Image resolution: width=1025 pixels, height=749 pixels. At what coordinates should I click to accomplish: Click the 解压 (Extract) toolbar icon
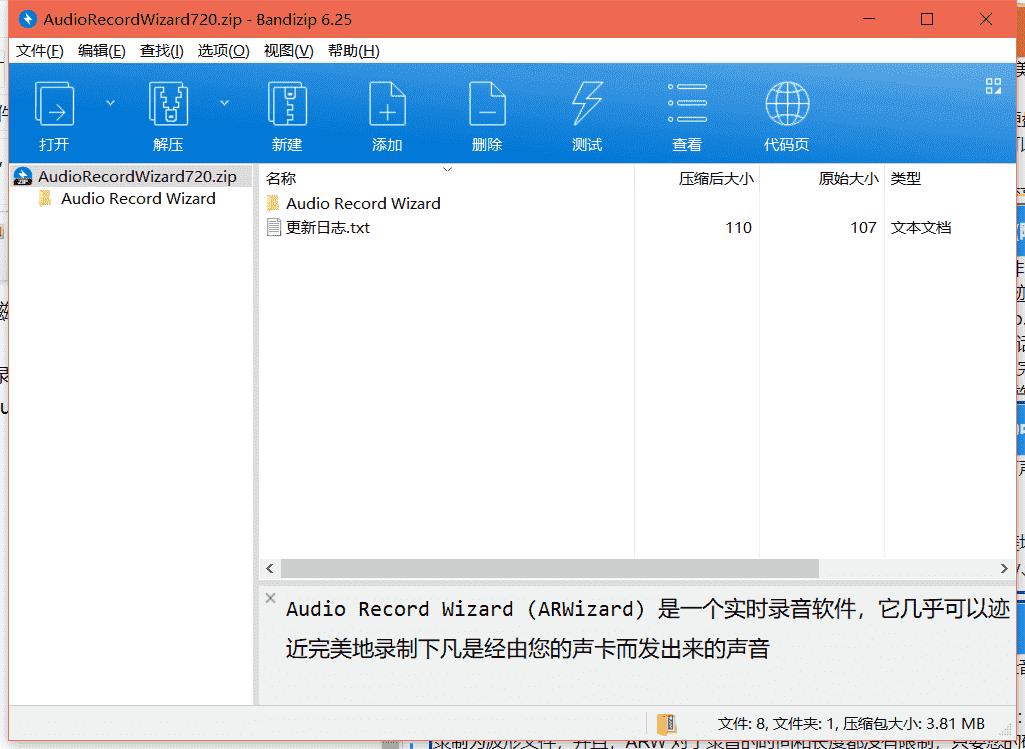click(x=168, y=103)
